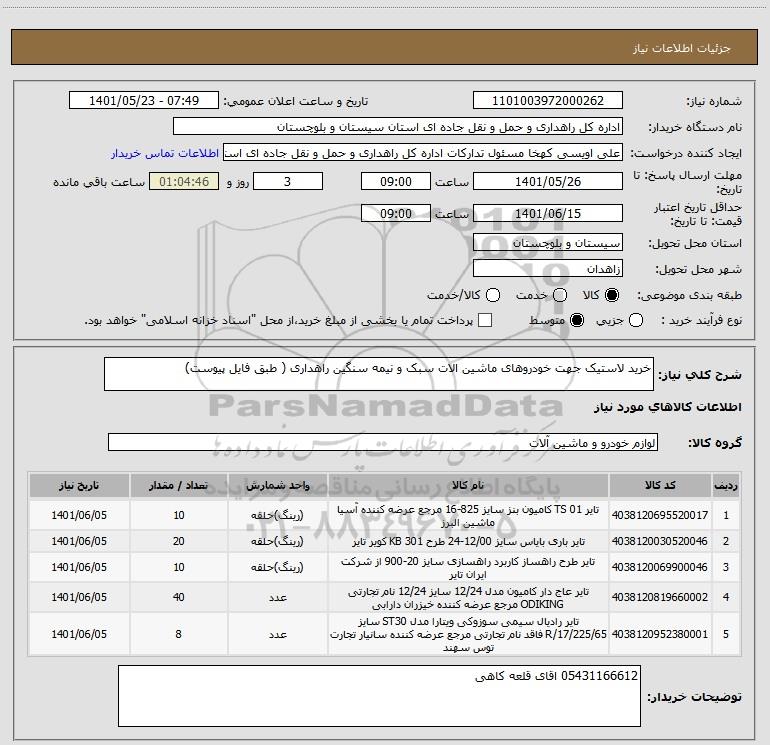Click the کد کالا column header
This screenshot has height=745, width=770.
[660, 486]
